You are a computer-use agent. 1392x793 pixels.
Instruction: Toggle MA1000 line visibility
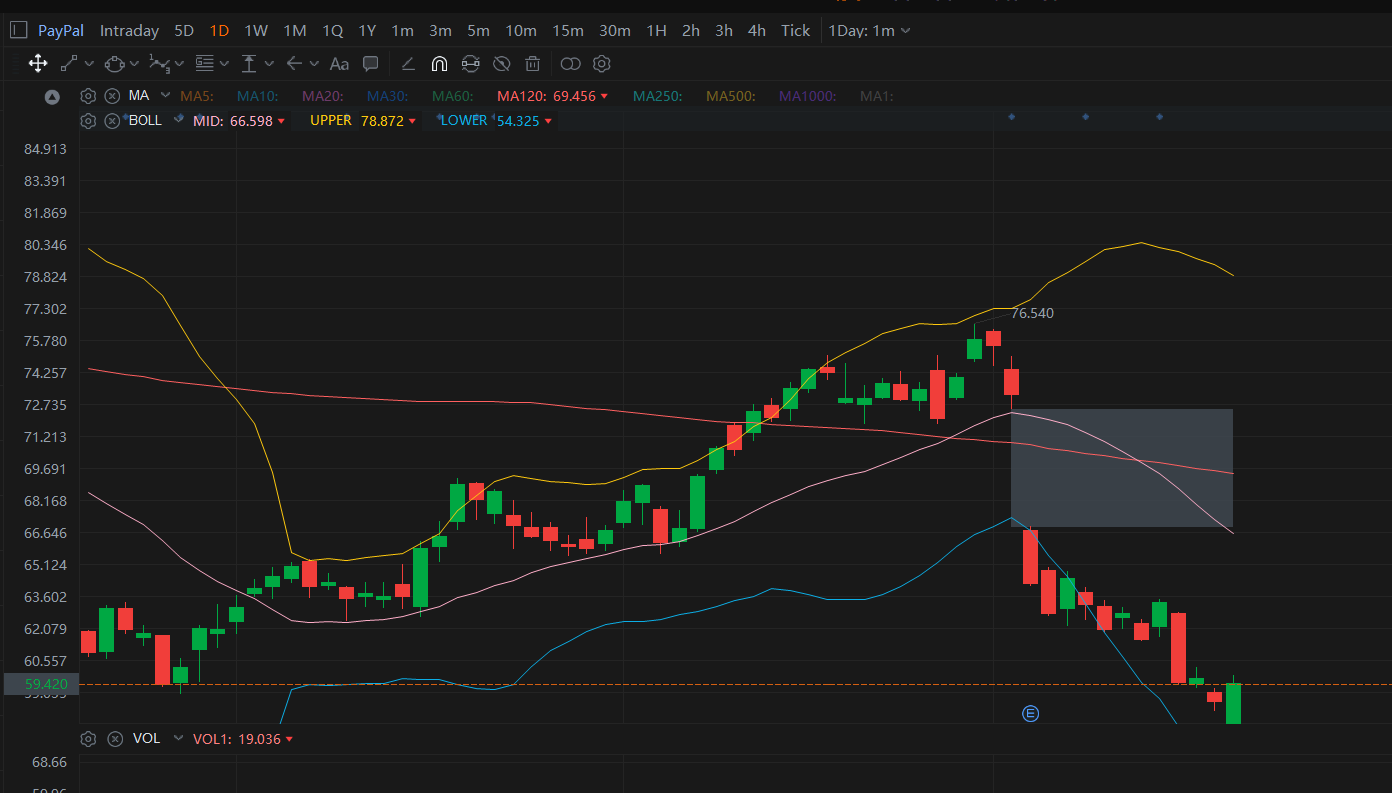click(x=808, y=96)
